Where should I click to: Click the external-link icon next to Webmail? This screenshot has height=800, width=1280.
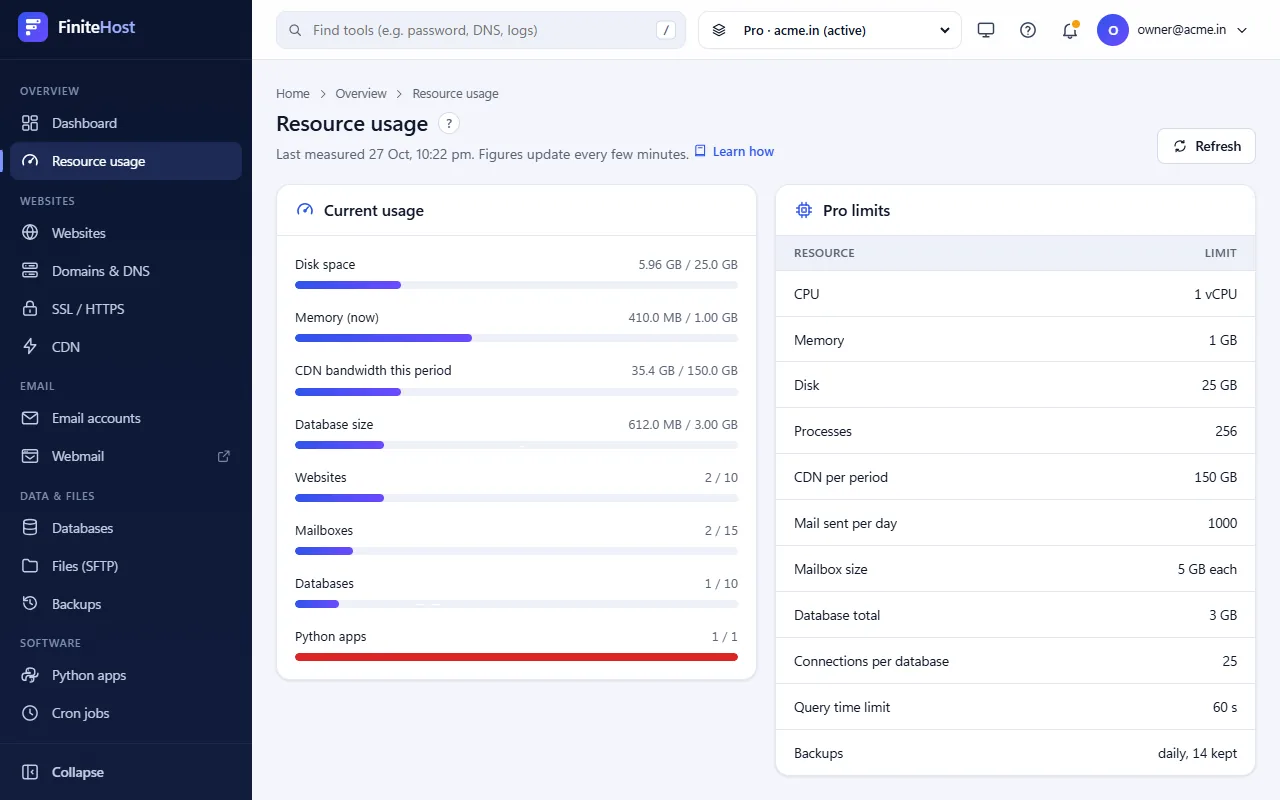pyautogui.click(x=224, y=456)
